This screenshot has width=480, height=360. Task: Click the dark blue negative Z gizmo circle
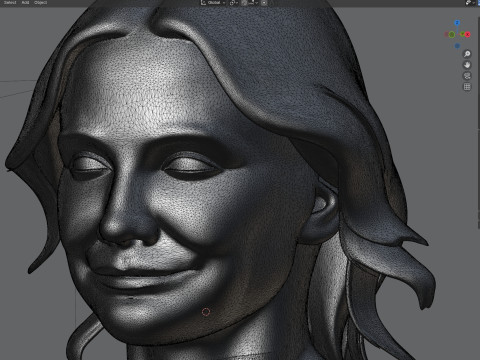pos(457,46)
